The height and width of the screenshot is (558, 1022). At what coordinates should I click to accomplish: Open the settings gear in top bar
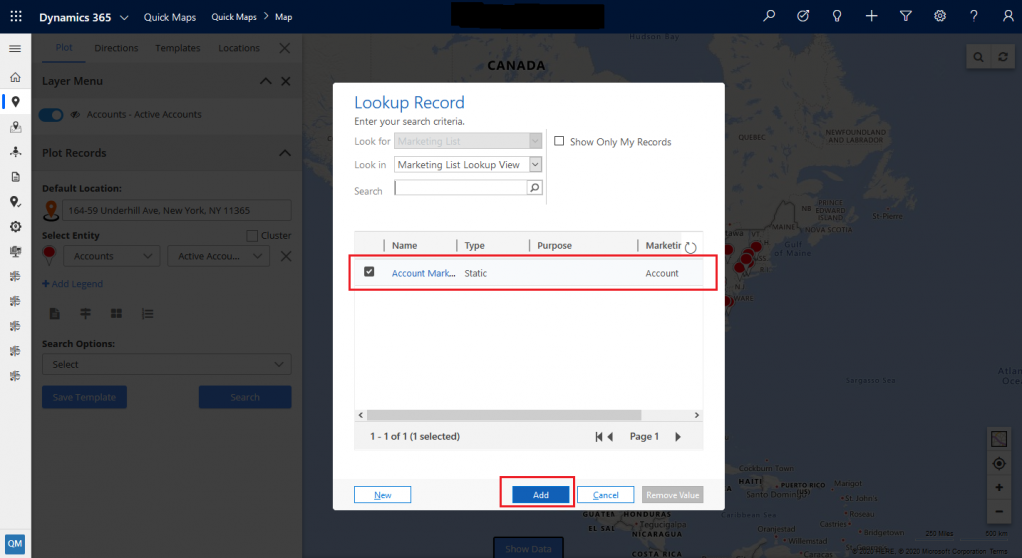pyautogui.click(x=940, y=16)
